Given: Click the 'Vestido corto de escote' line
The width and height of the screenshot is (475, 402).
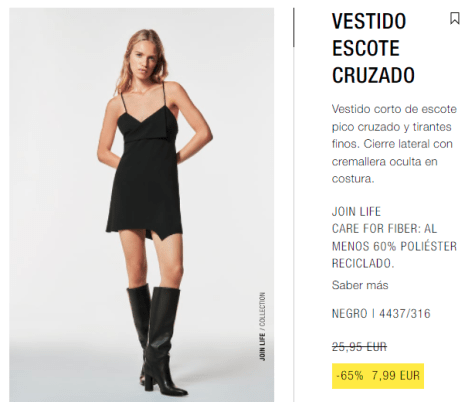Looking at the screenshot, I should click(394, 109).
